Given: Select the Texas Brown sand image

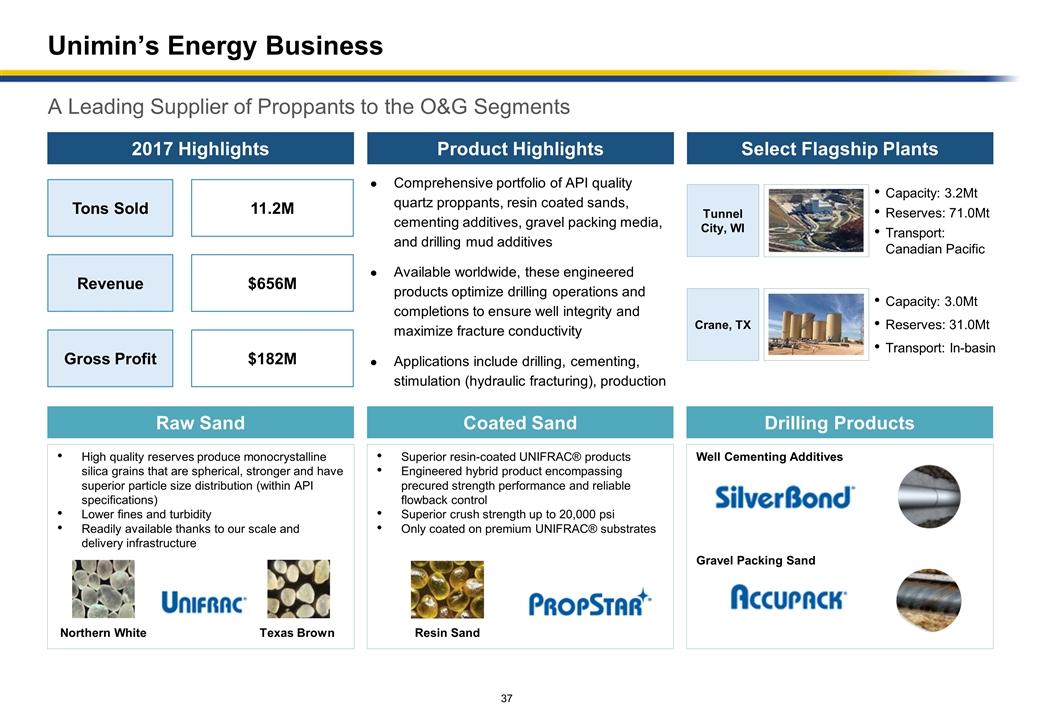Looking at the screenshot, I should pyautogui.click(x=298, y=589).
